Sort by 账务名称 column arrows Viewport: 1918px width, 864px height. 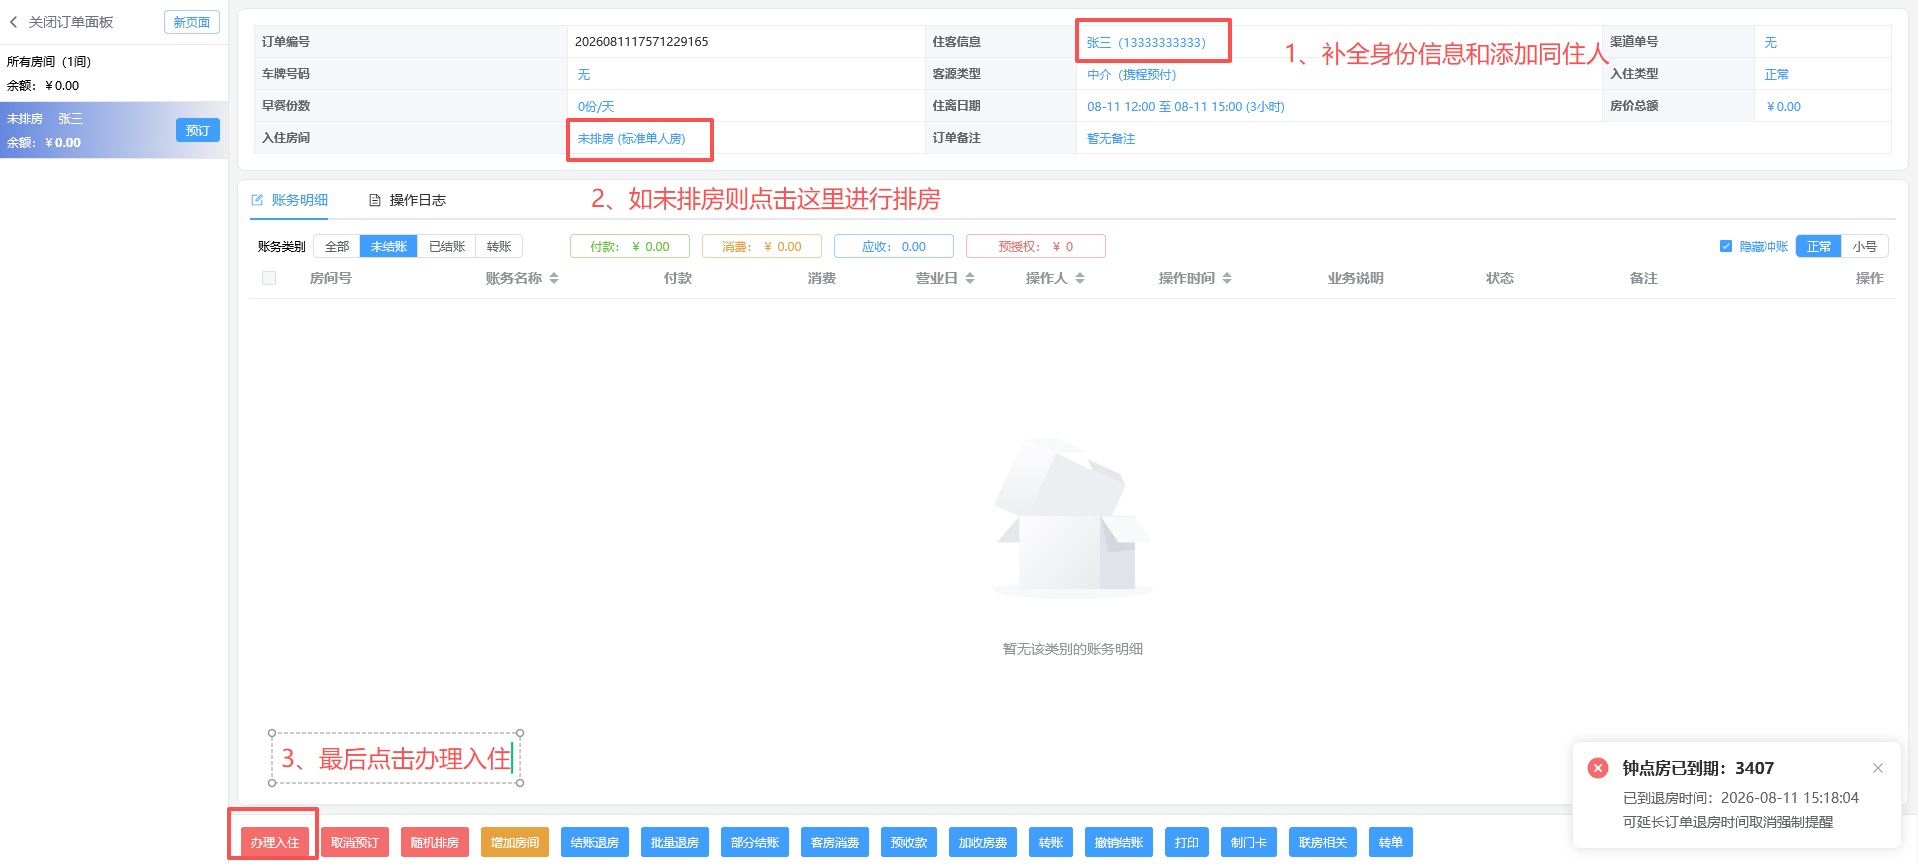tap(554, 278)
